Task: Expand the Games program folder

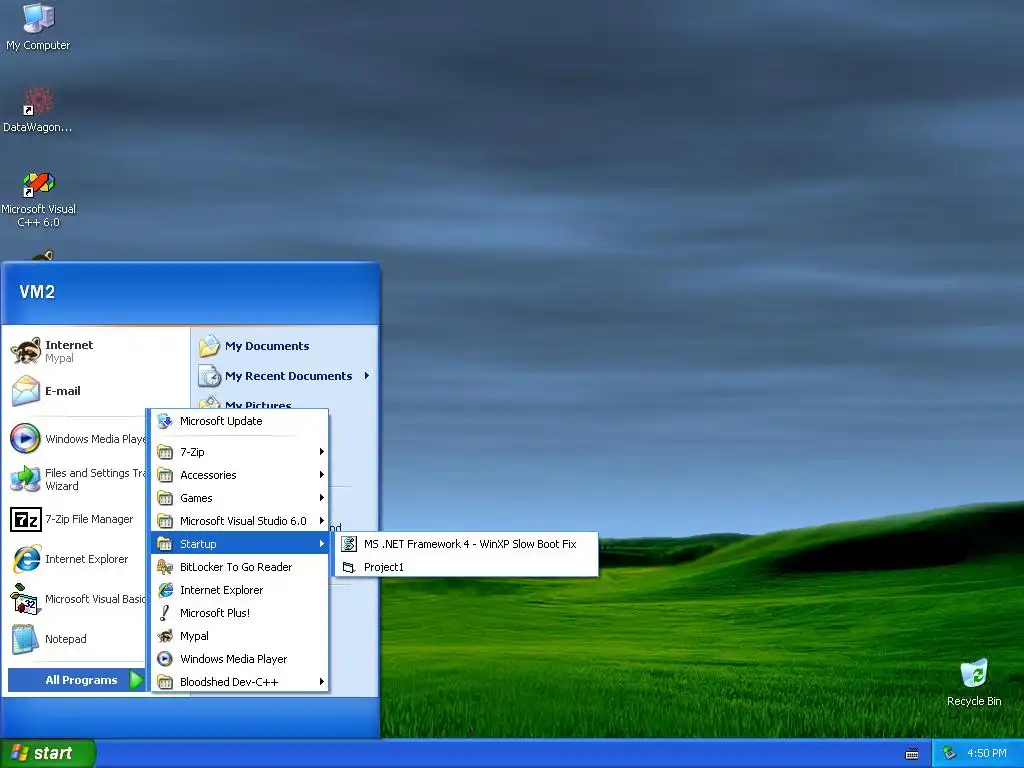Action: [x=240, y=498]
